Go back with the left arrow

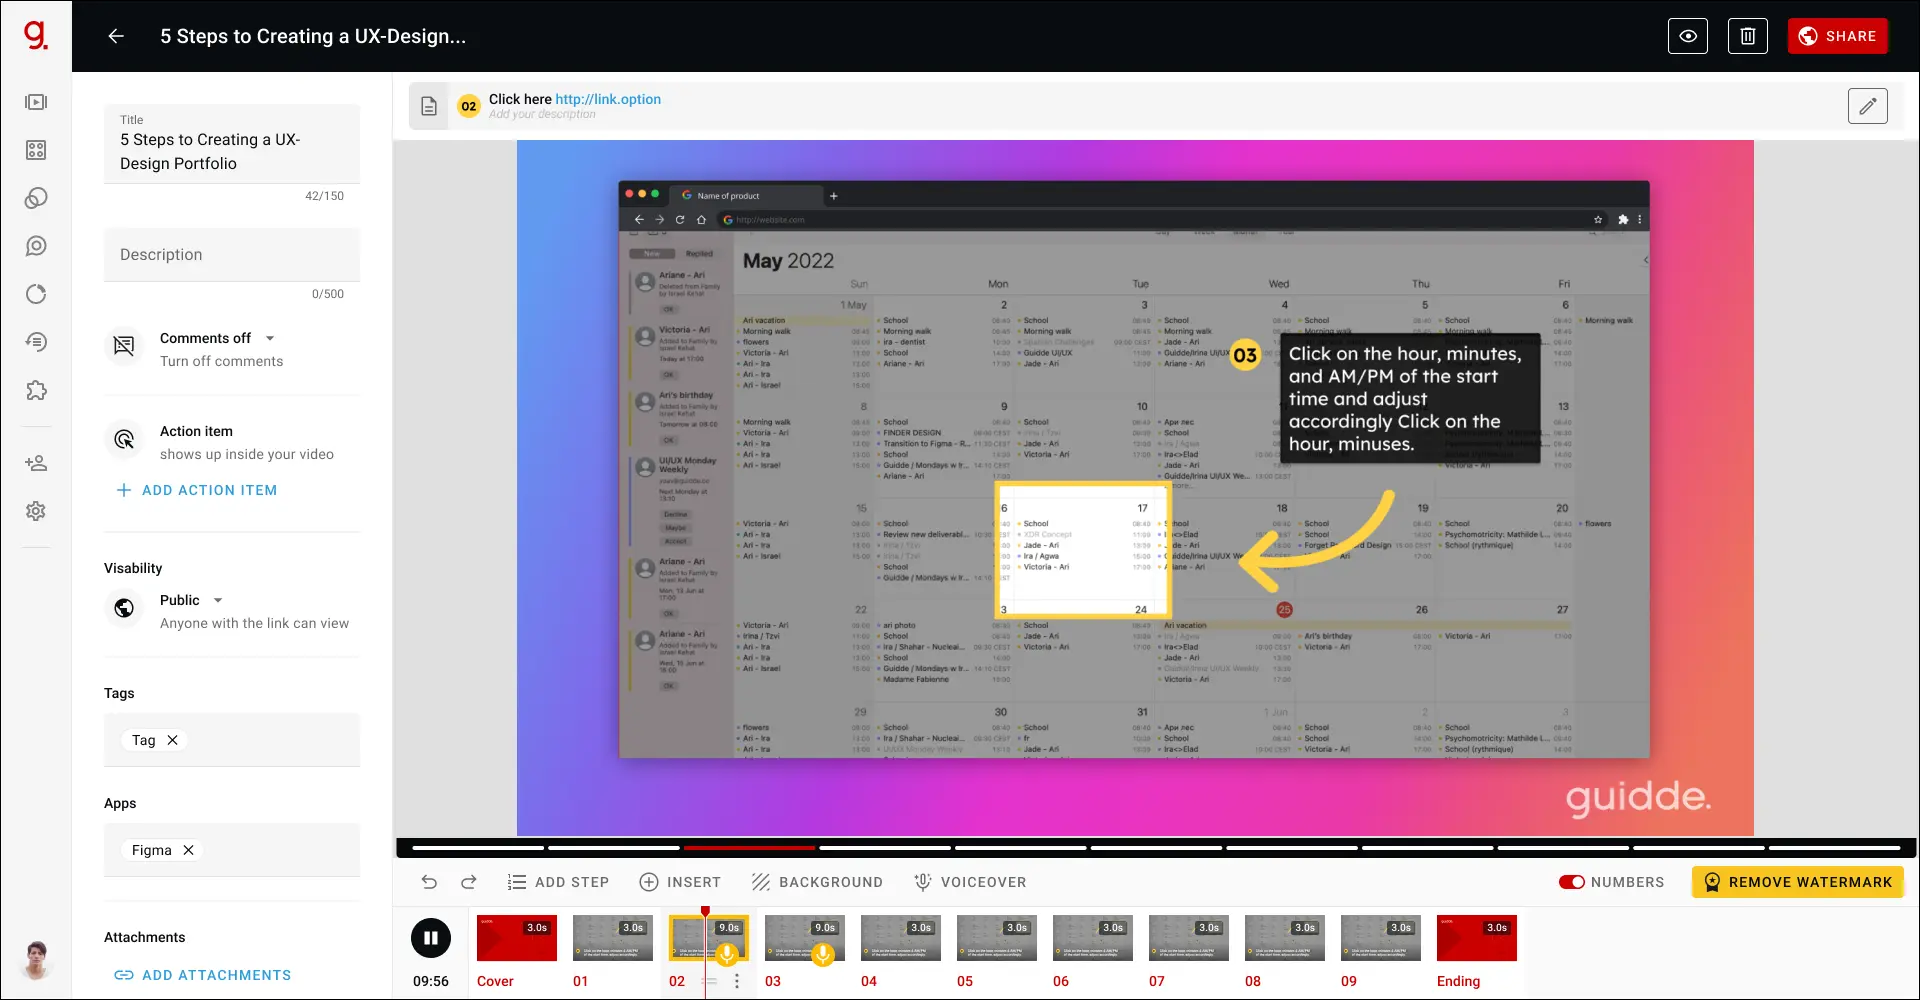[x=116, y=36]
